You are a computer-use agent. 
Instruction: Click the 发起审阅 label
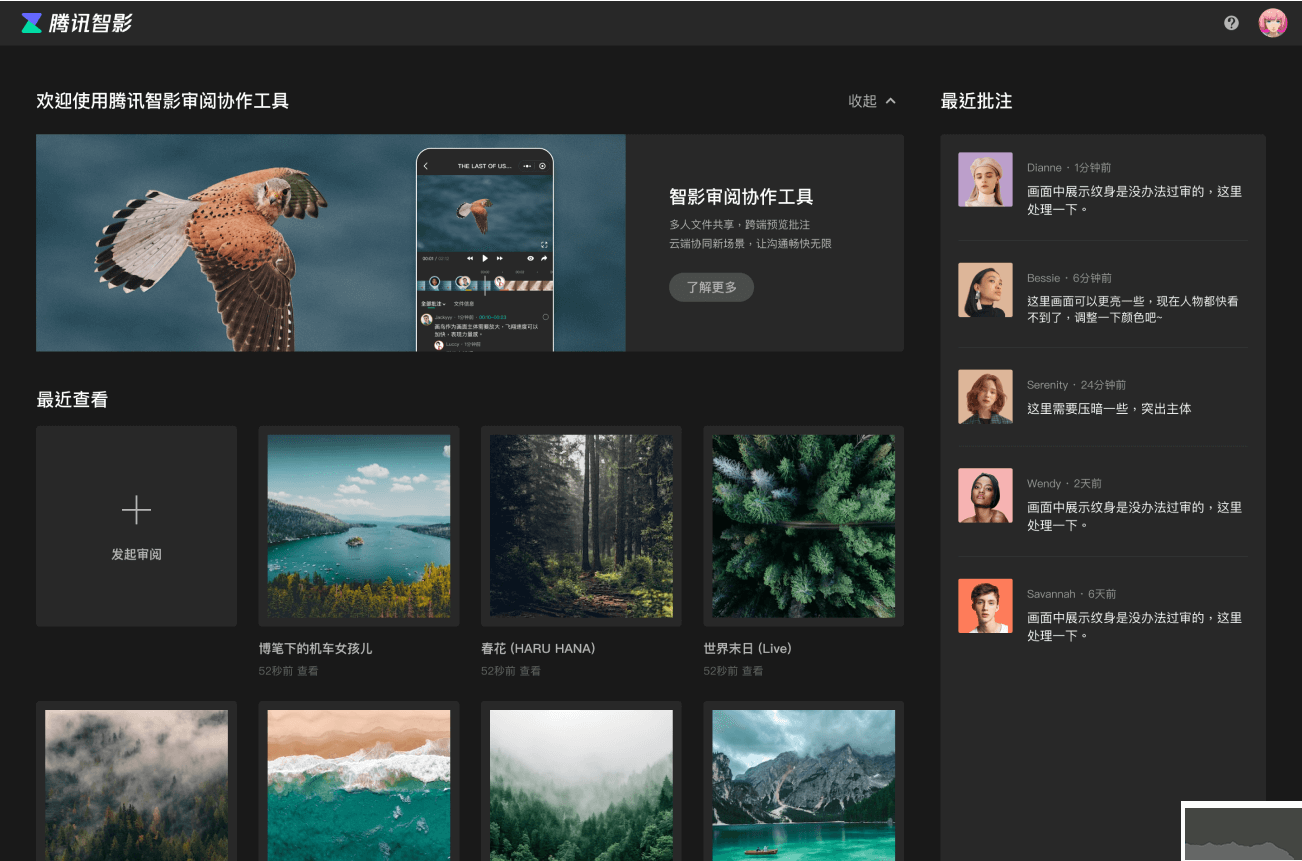pos(136,554)
